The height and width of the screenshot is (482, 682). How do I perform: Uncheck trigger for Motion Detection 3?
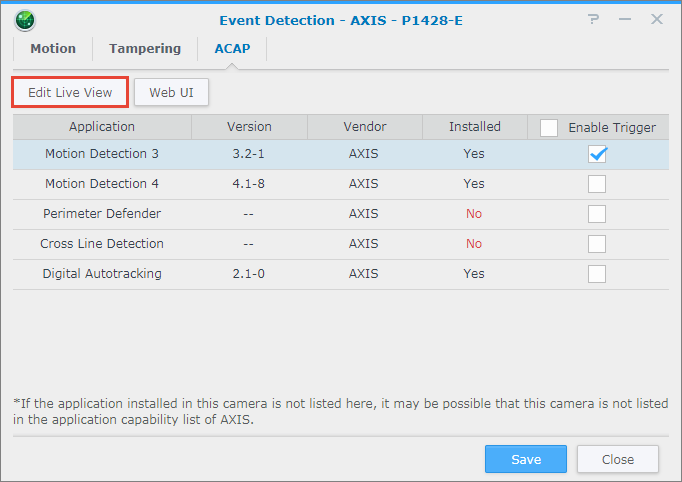(x=597, y=154)
